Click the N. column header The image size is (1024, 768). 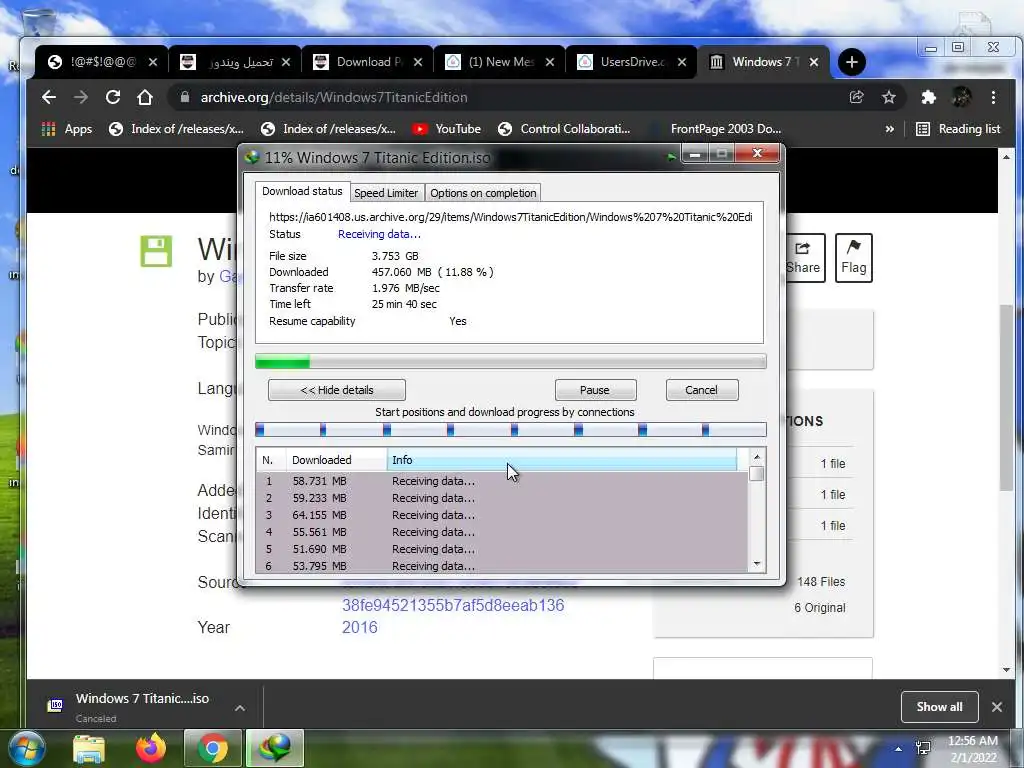271,460
